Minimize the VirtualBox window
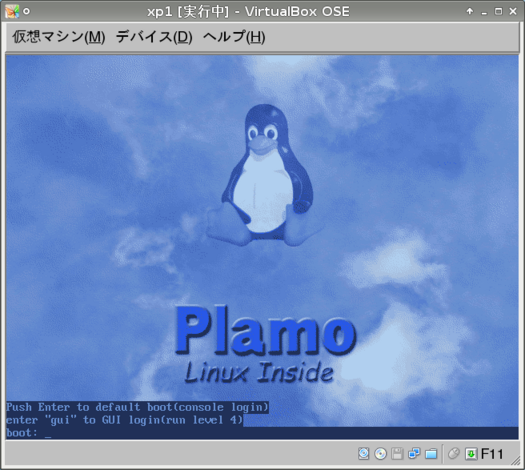Screen dimensions: 525x470 click(x=484, y=12)
